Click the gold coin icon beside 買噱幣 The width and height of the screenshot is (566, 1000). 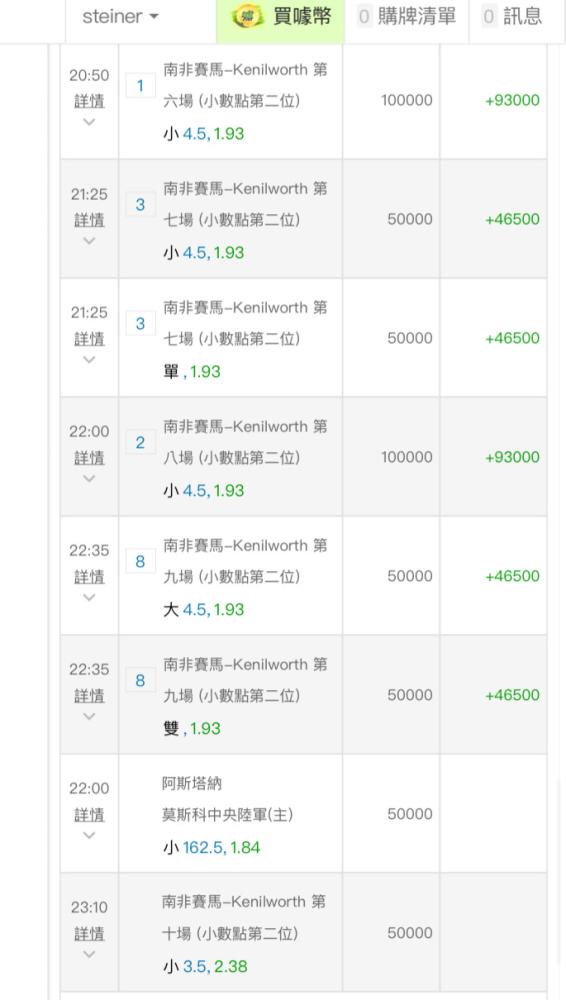[x=248, y=17]
